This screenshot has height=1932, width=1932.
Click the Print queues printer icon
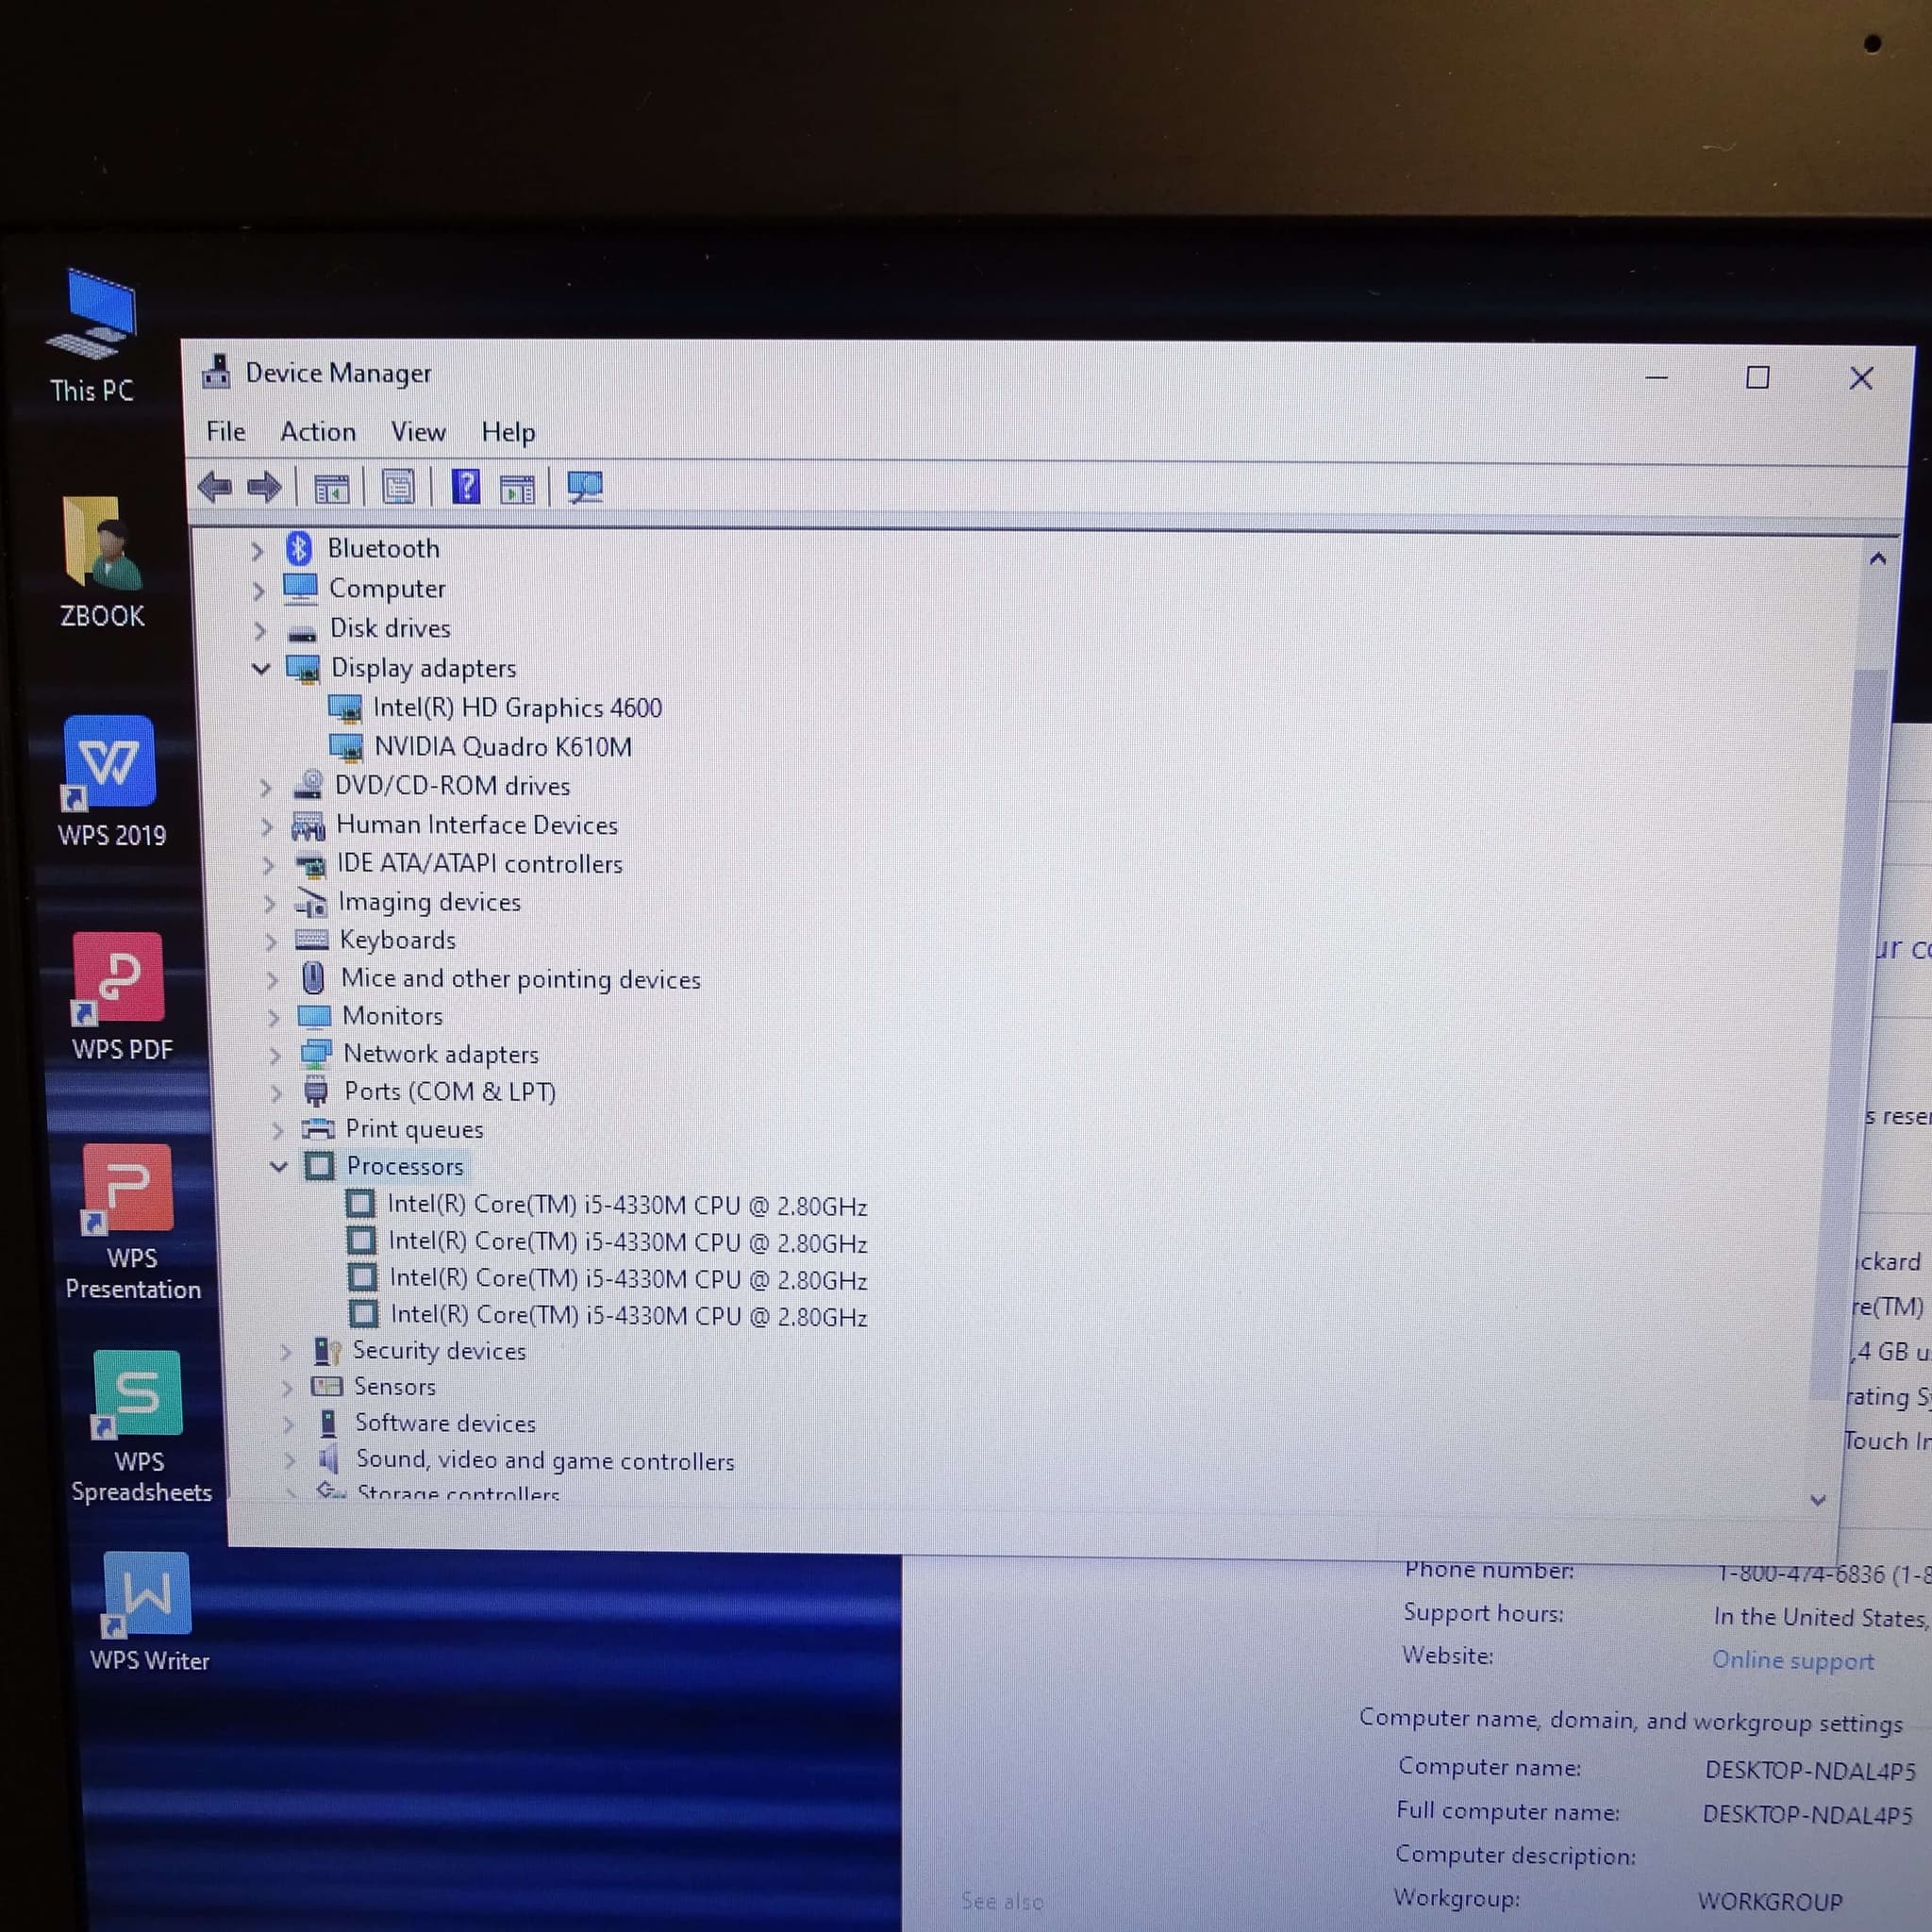(x=318, y=1129)
